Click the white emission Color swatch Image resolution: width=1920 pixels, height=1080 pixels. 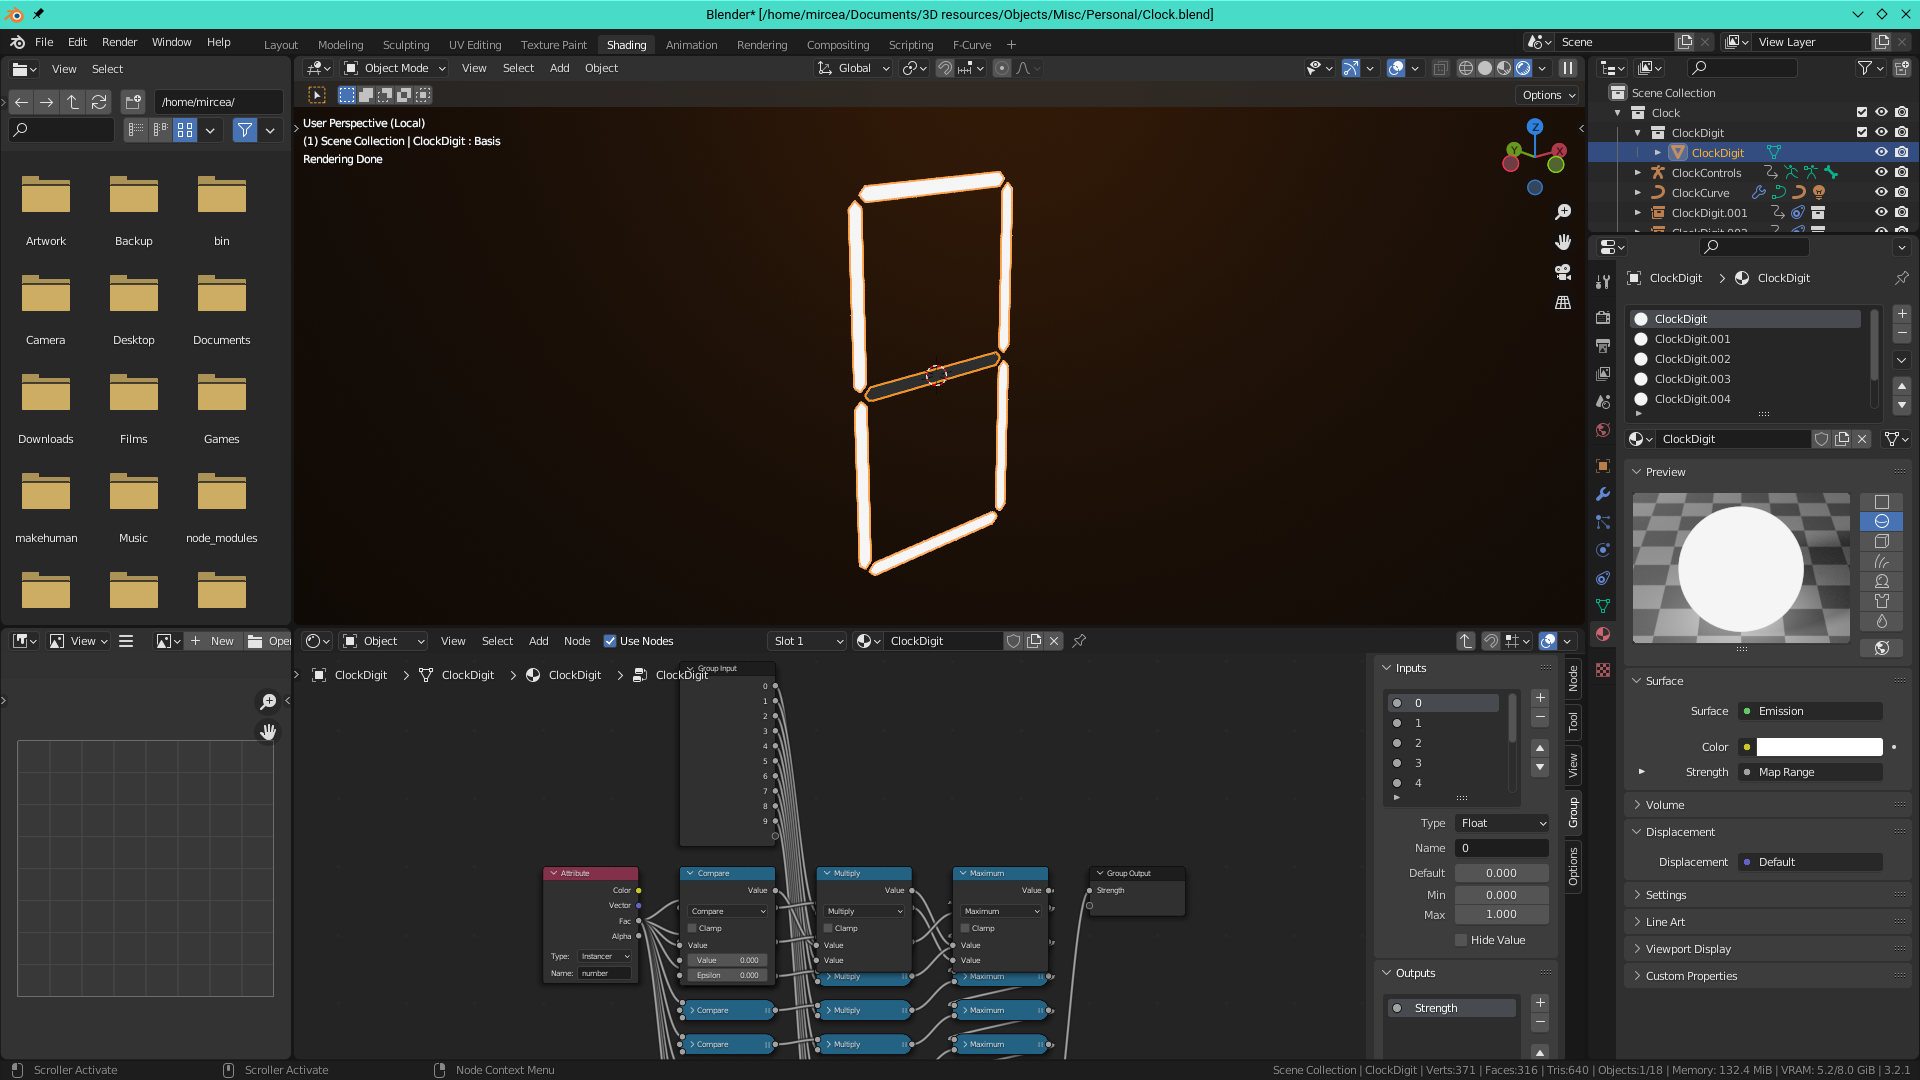(x=1819, y=747)
